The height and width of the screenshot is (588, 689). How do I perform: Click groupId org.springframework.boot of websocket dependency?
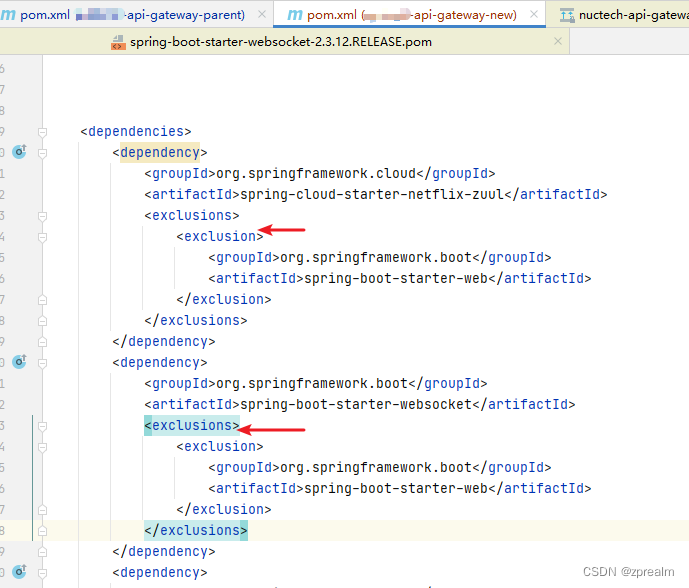click(x=316, y=384)
